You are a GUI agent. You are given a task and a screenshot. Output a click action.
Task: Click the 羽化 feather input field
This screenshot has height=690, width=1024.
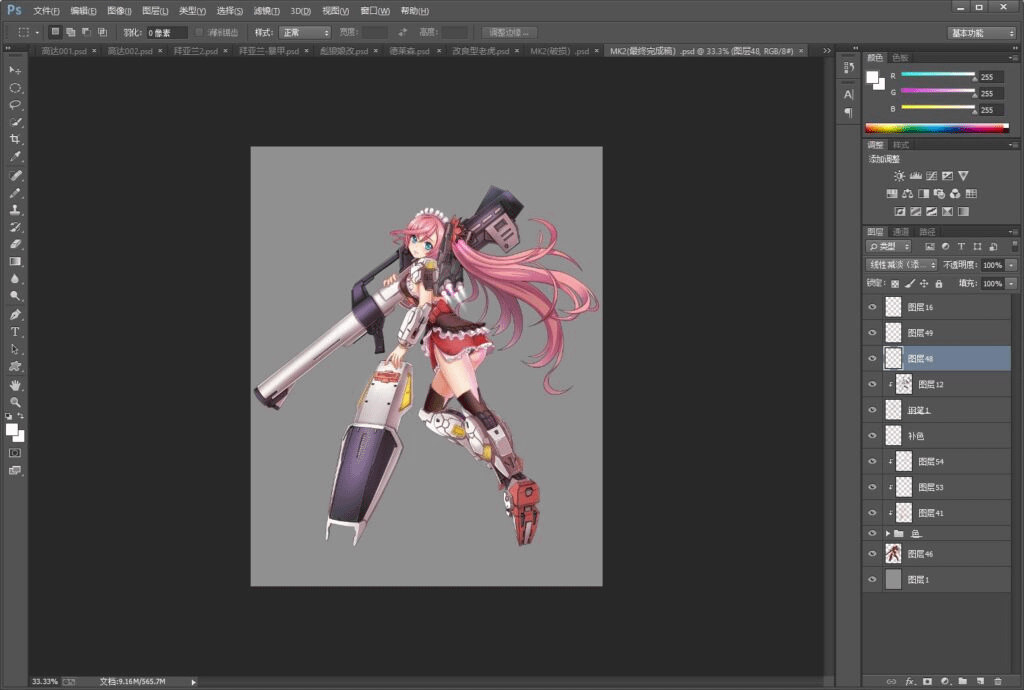click(167, 33)
